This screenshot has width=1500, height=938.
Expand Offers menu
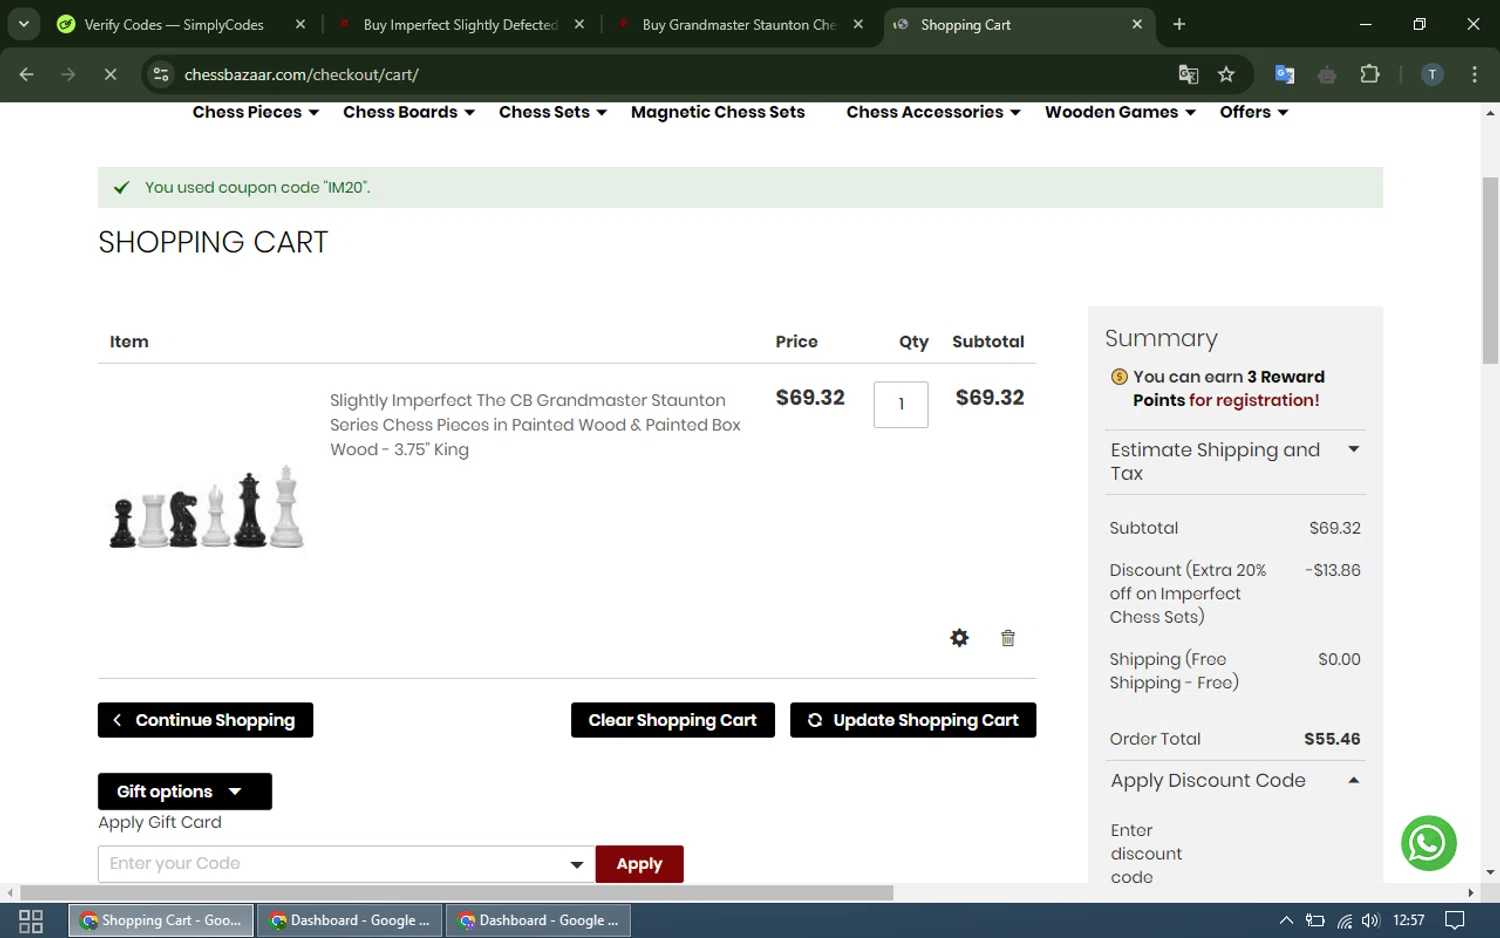point(1254,112)
